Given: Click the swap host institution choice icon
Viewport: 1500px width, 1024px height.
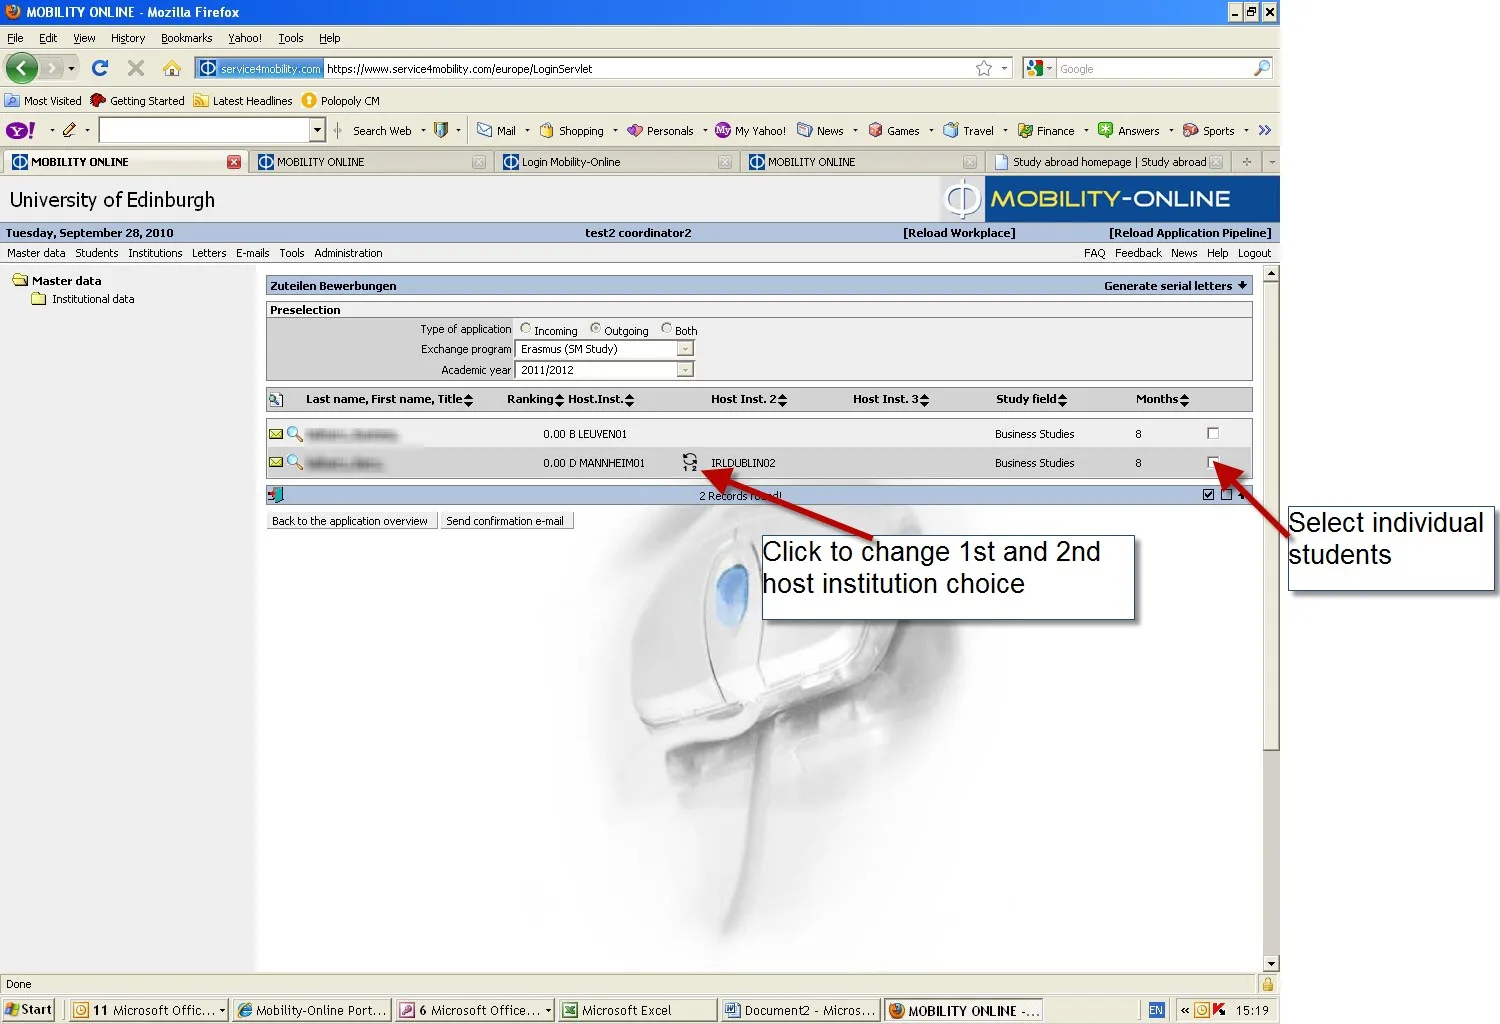Looking at the screenshot, I should click(690, 462).
